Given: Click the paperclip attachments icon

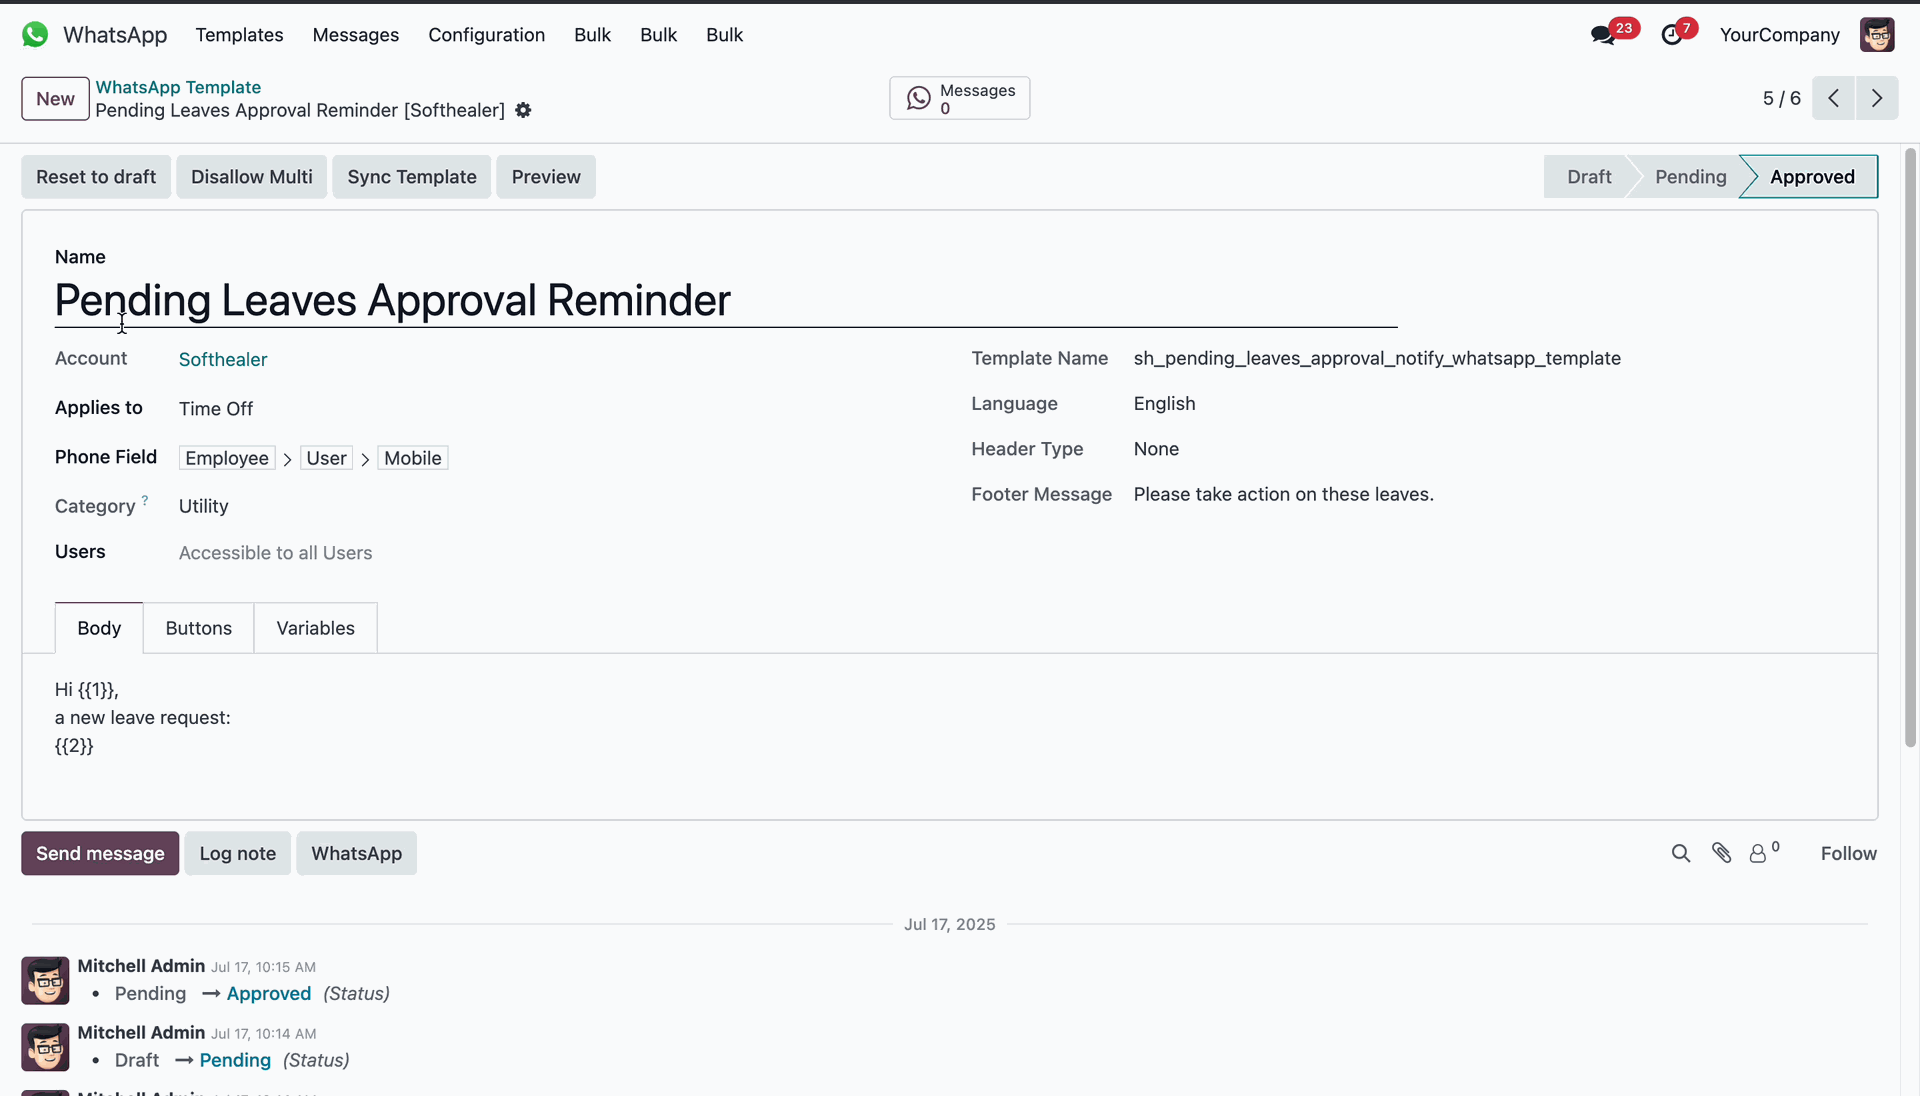Looking at the screenshot, I should click(1721, 853).
